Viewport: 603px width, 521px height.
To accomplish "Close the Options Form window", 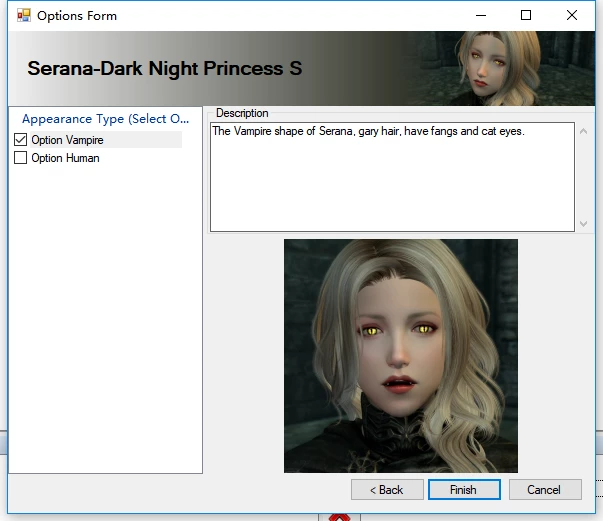I will pos(572,15).
